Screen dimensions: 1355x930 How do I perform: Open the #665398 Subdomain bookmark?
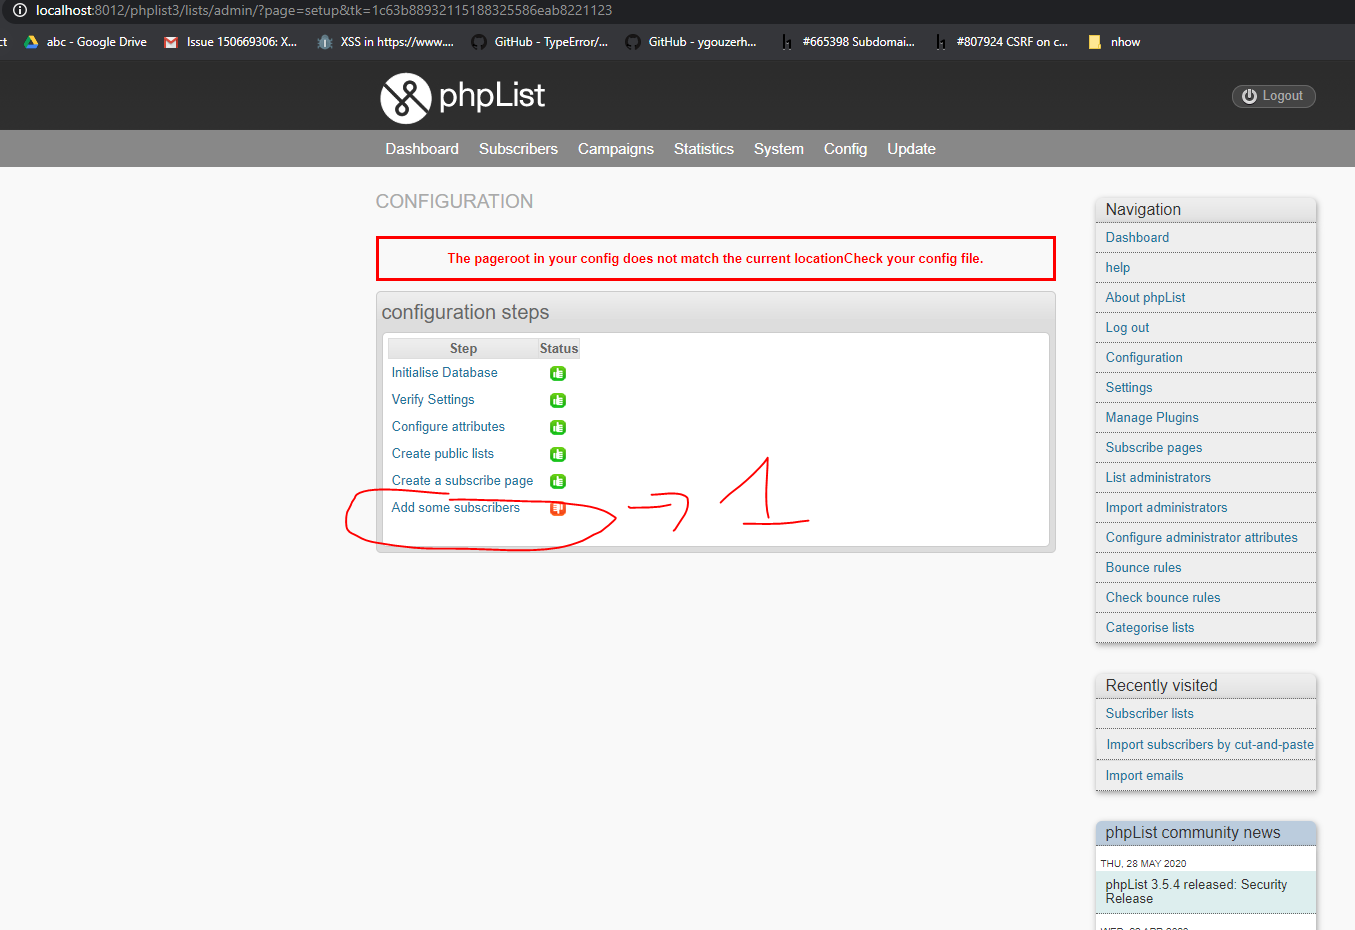coord(848,42)
